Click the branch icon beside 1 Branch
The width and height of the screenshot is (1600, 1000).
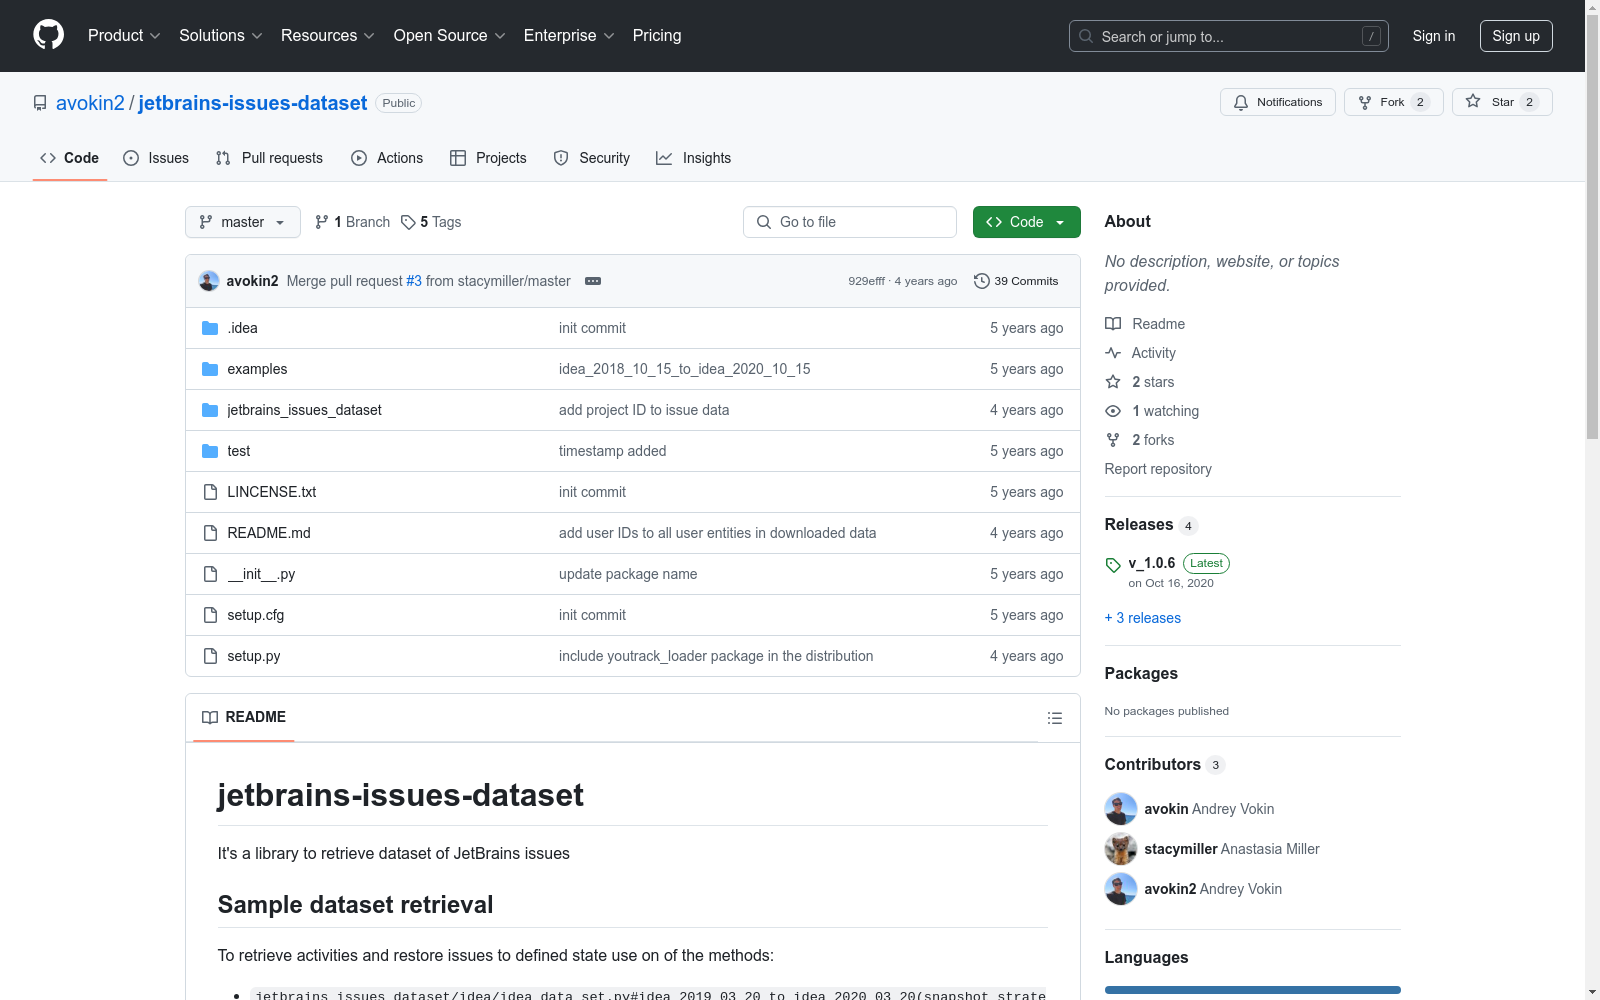pos(322,222)
